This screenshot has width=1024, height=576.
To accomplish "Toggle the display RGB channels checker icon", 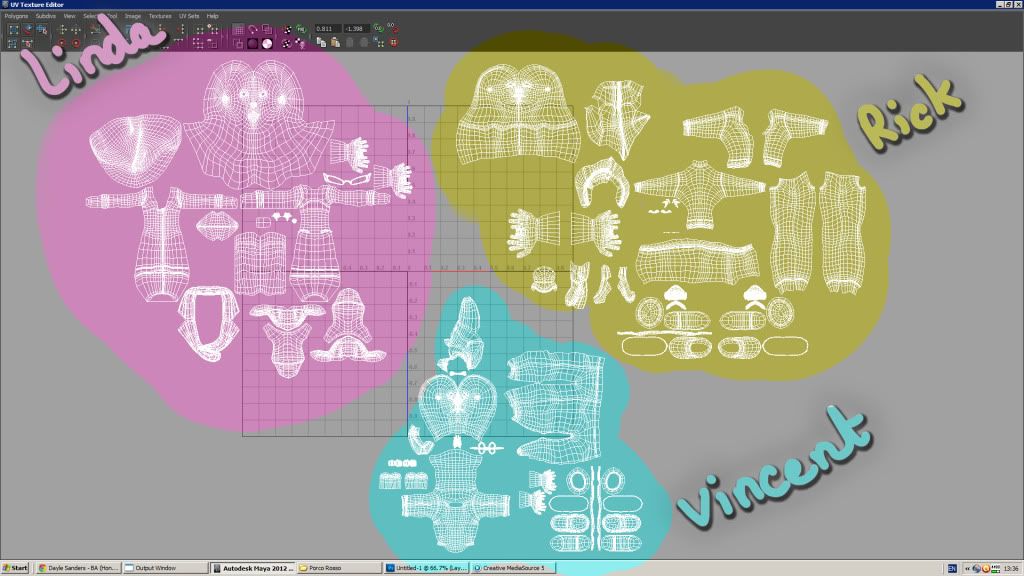I will pos(287,29).
